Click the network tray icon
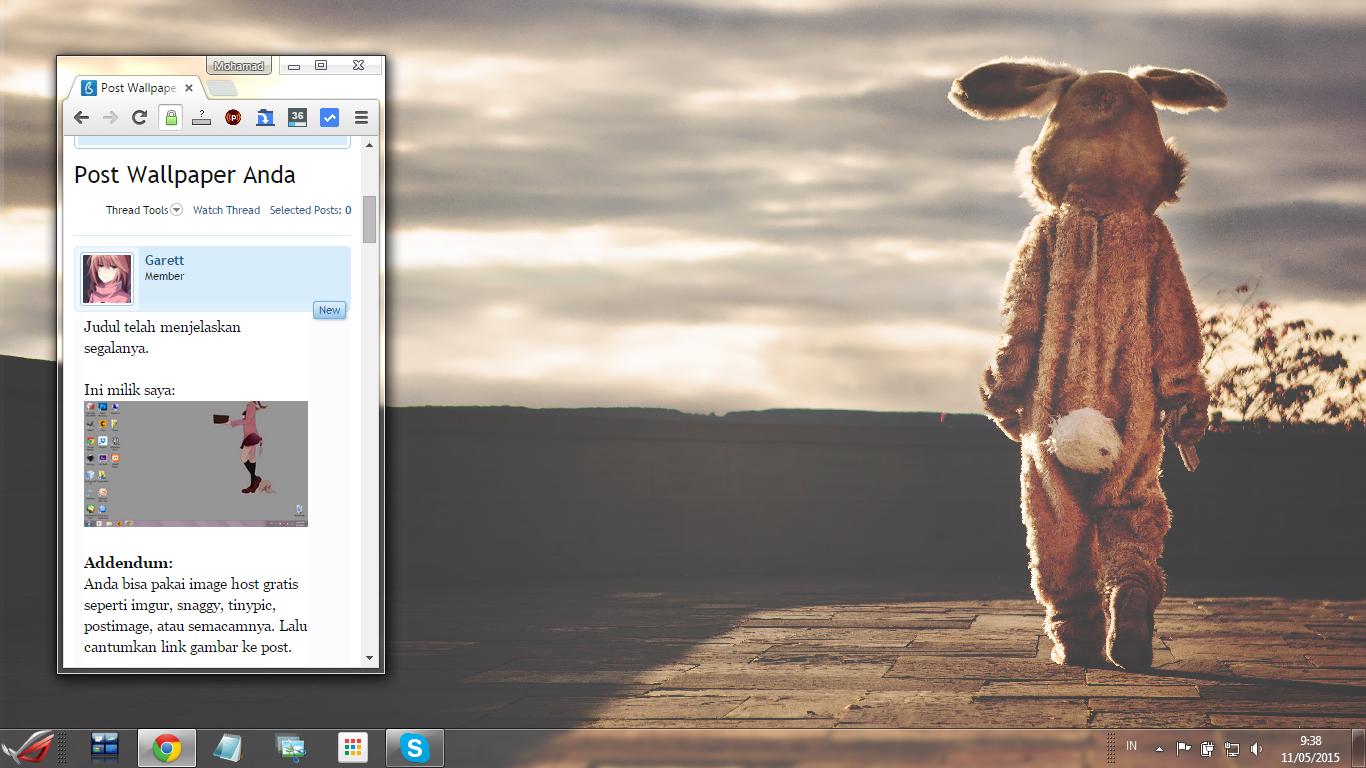This screenshot has height=768, width=1366. pyautogui.click(x=1232, y=748)
